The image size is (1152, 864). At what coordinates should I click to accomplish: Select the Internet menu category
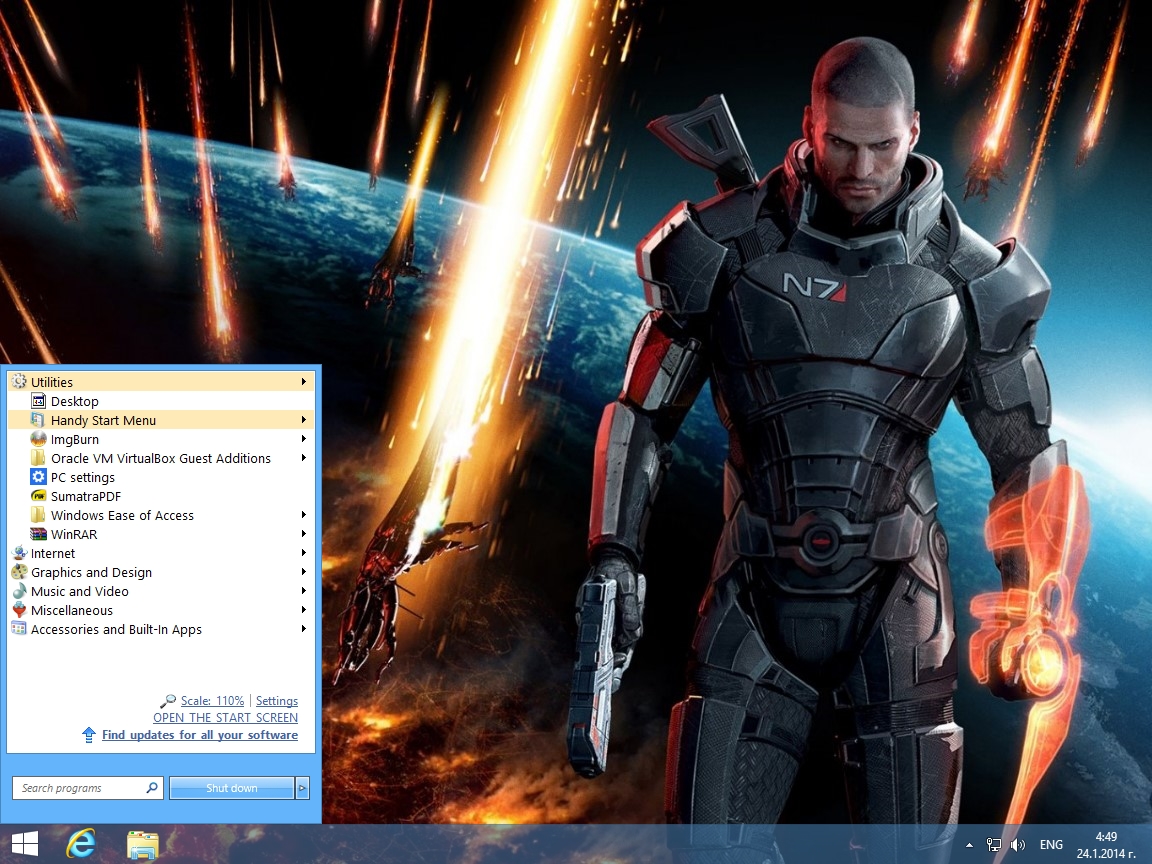161,553
